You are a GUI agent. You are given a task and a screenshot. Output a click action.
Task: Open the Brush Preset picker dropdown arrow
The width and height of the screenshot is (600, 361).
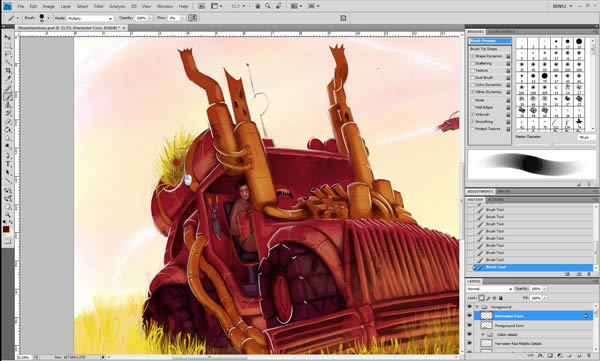49,18
